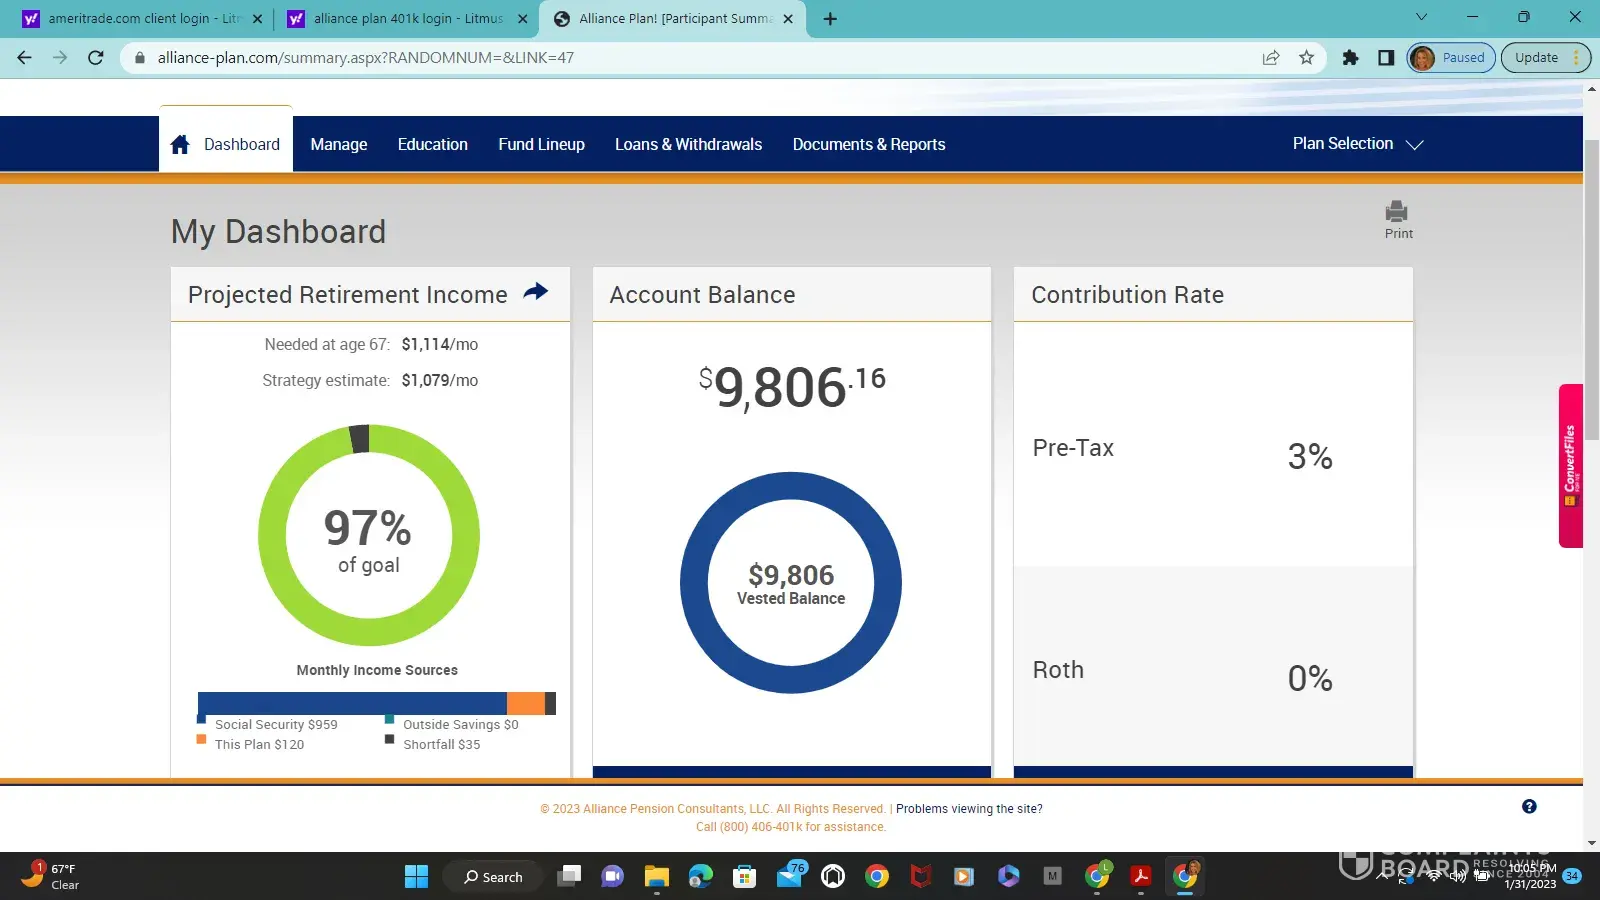Bookmark this page with star icon
This screenshot has height=900, width=1600.
[x=1306, y=58]
